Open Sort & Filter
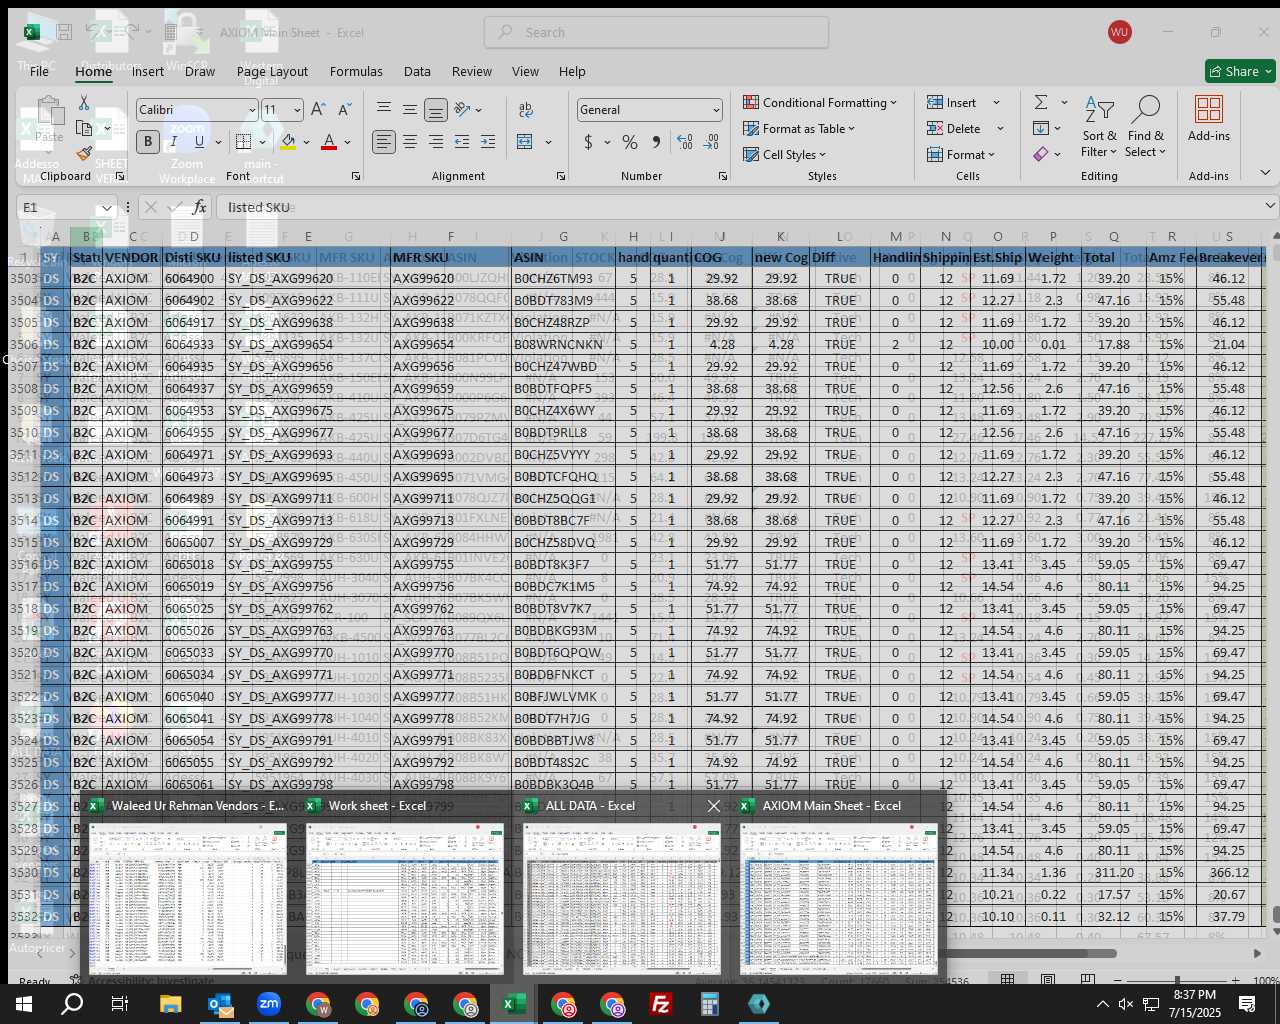Screen dimensions: 1280x1024 coord(1099,127)
